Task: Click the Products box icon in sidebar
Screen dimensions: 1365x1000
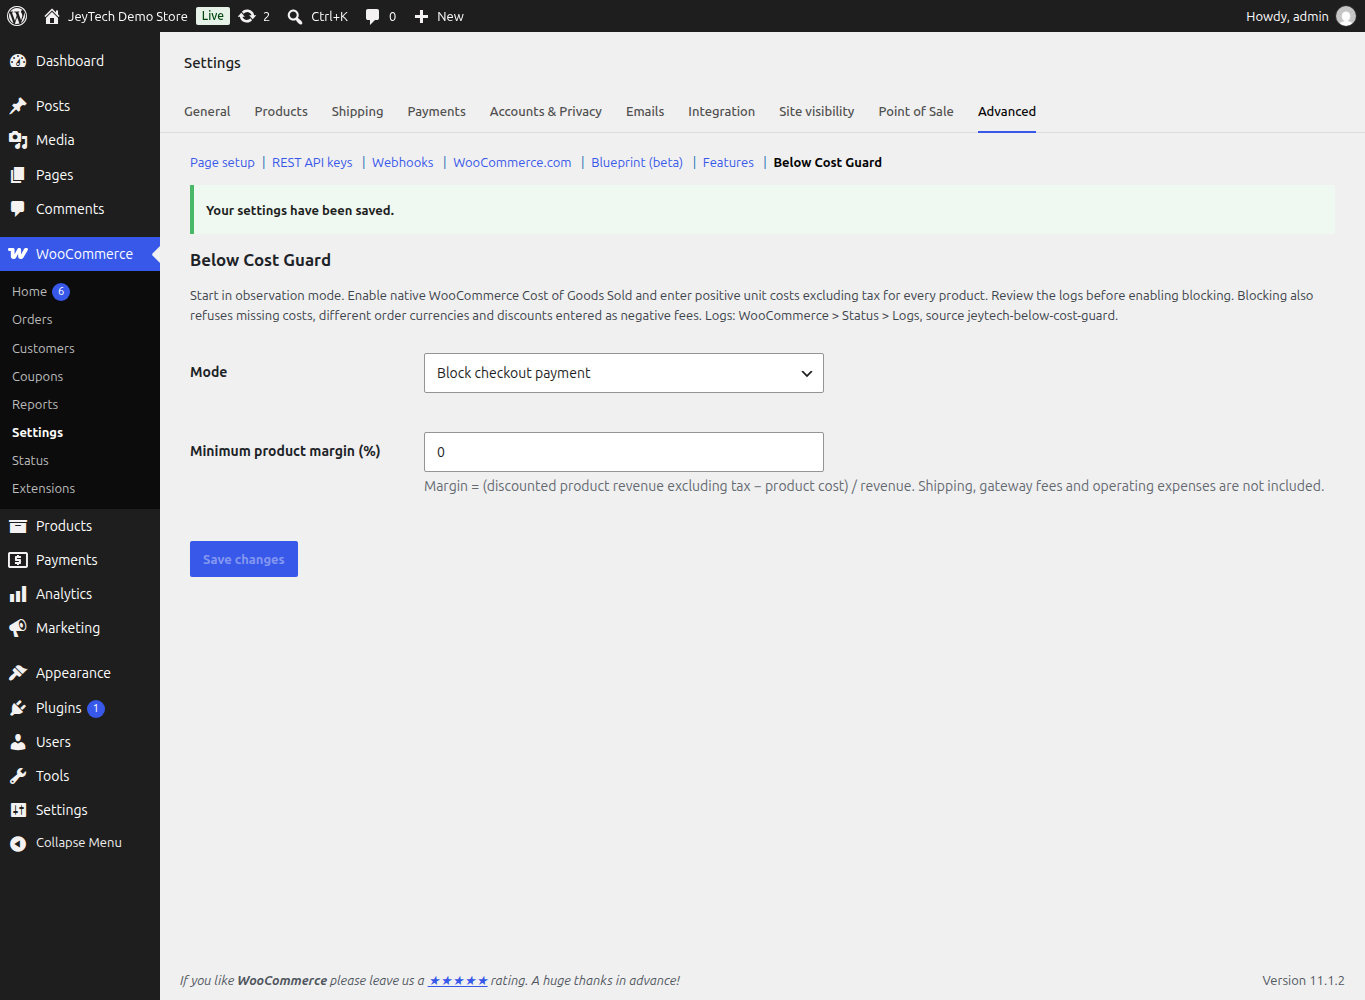Action: pyautogui.click(x=18, y=526)
